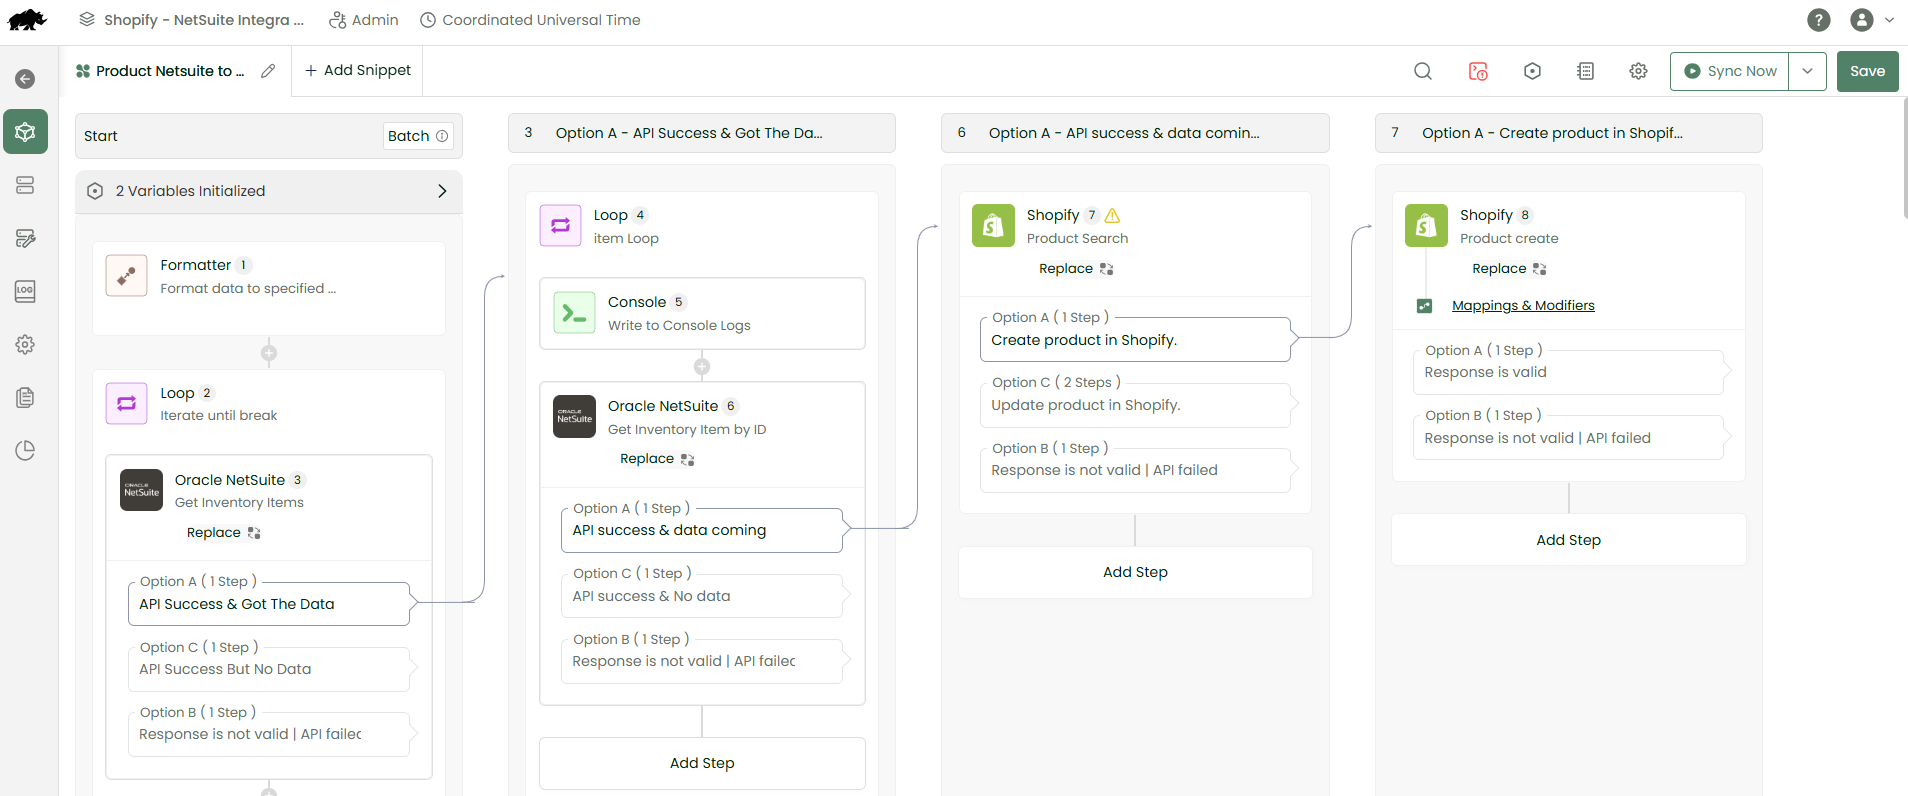Click the plus connector below Console
The width and height of the screenshot is (1908, 796).
(702, 366)
